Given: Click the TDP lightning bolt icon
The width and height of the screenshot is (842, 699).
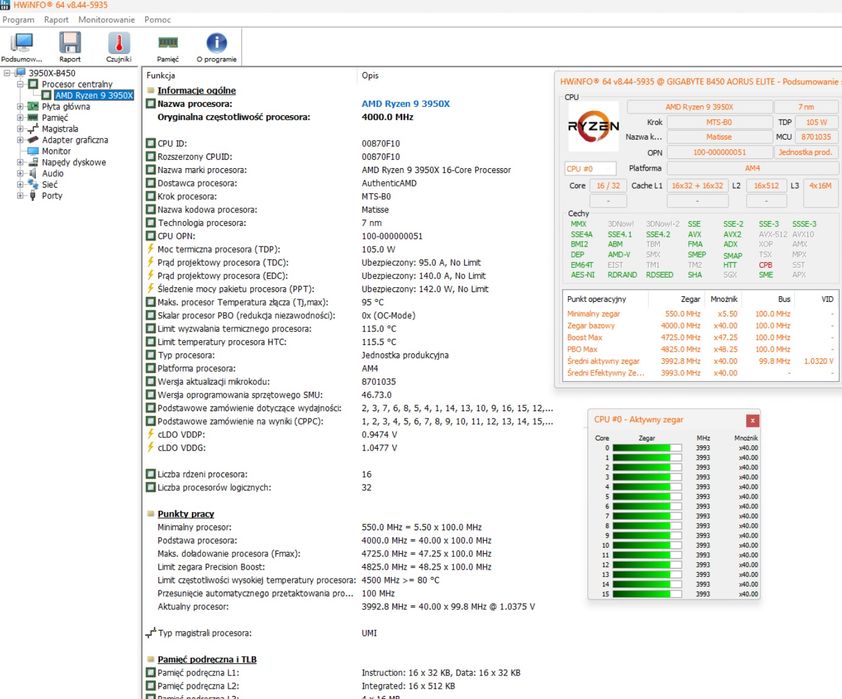Looking at the screenshot, I should tap(151, 249).
